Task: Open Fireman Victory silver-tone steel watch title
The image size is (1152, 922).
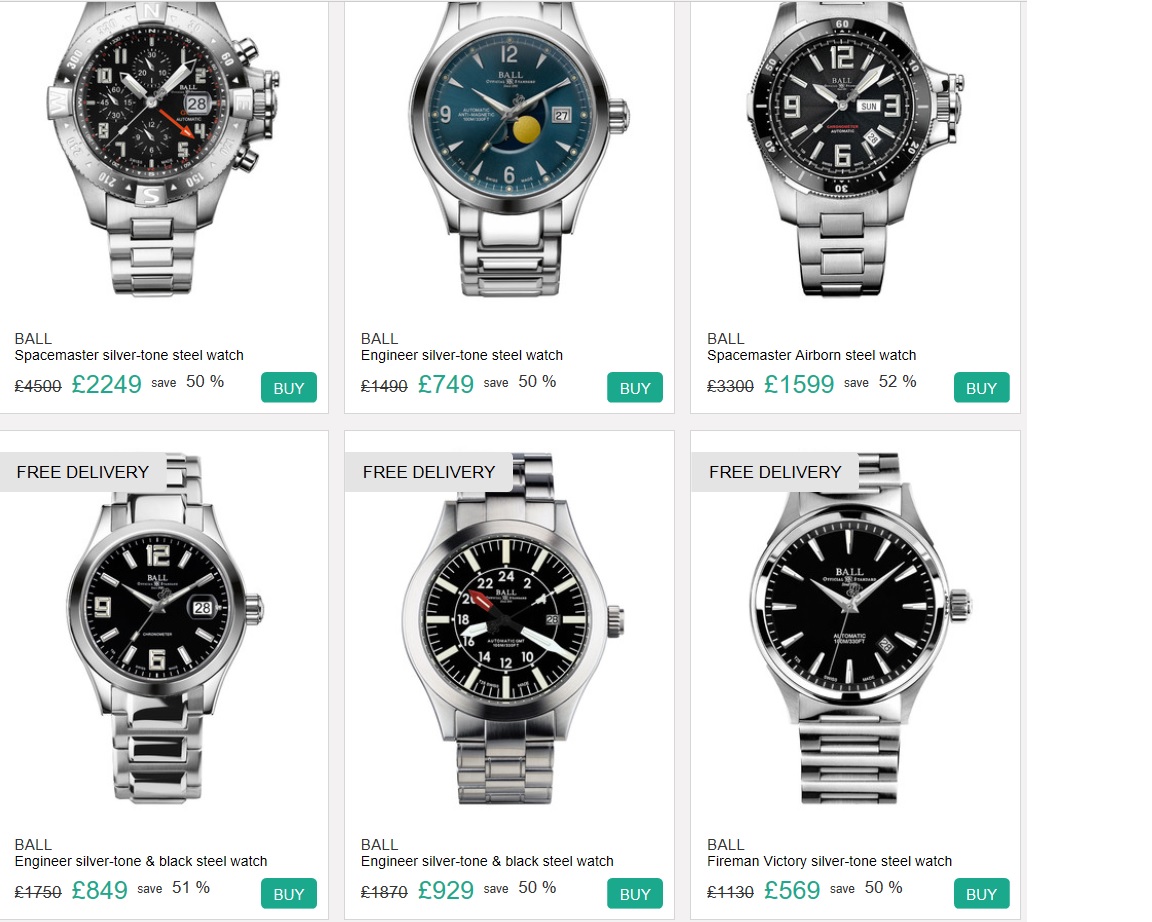Action: (829, 861)
